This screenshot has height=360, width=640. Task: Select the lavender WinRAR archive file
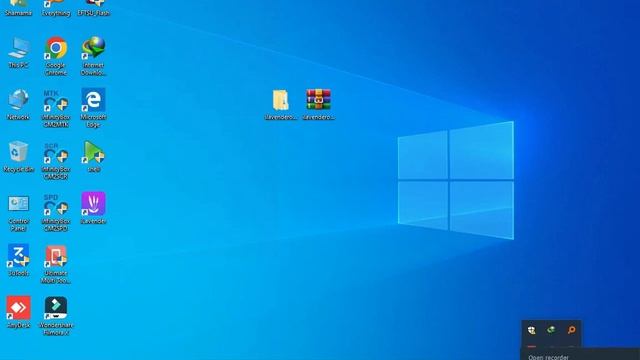(319, 100)
